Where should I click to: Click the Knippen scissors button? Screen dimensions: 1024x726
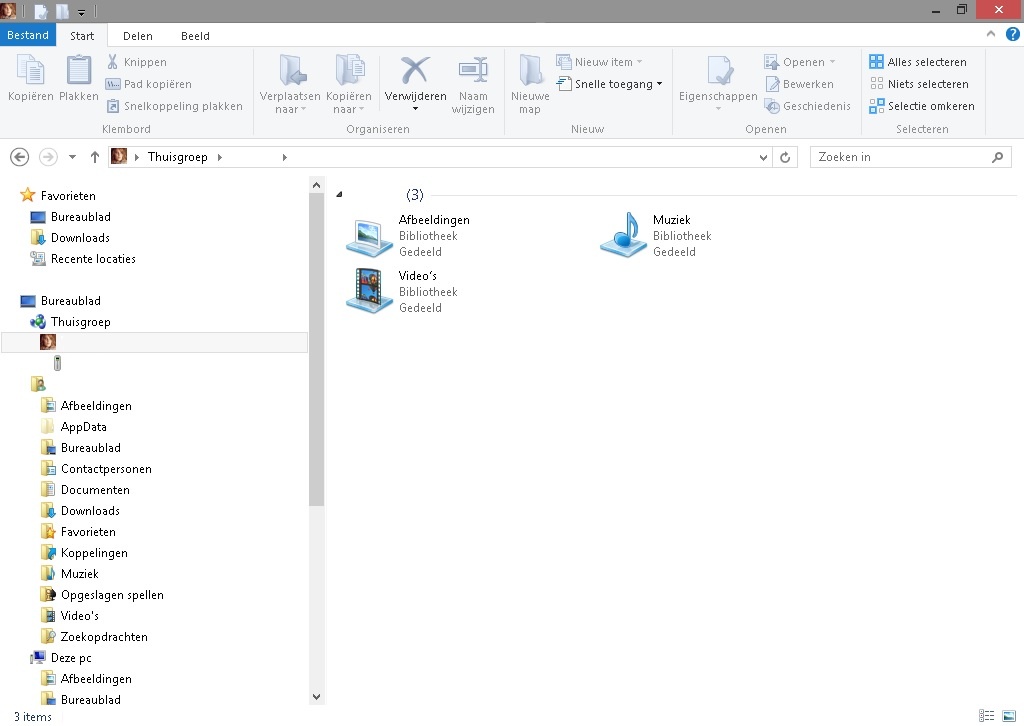tap(136, 62)
